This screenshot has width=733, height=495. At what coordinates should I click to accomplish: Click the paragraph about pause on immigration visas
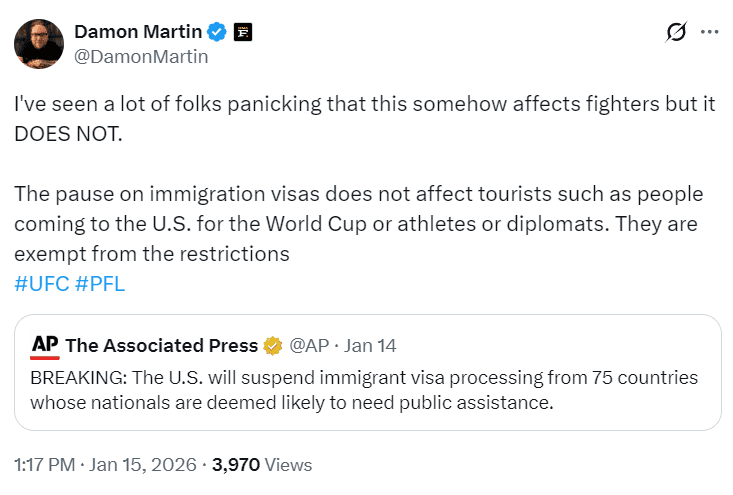pos(356,223)
